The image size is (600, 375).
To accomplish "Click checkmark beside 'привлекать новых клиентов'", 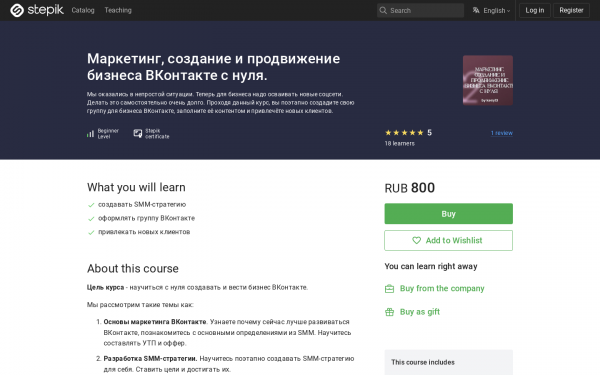I will tap(91, 232).
